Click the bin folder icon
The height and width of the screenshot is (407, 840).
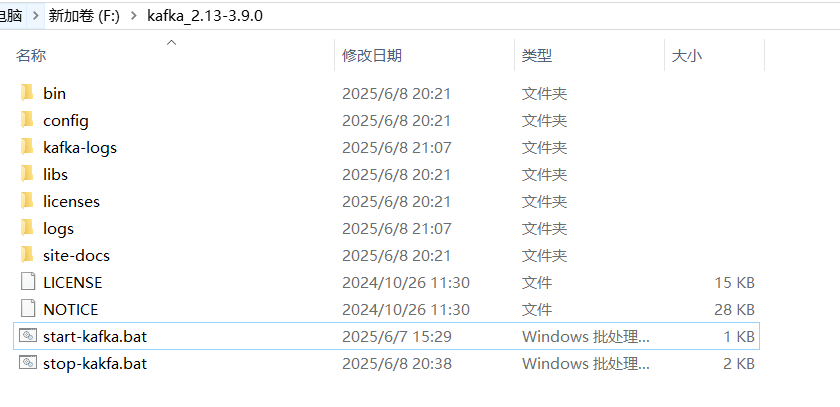26,93
